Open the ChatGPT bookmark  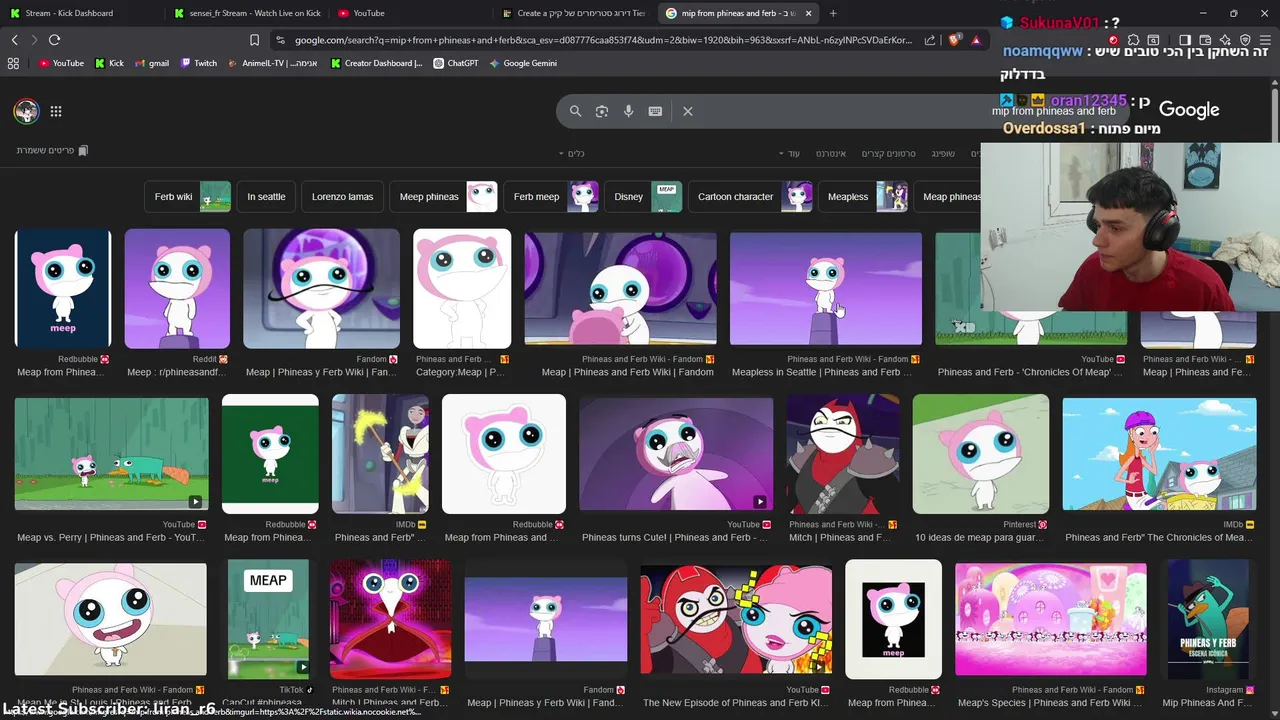(x=456, y=63)
